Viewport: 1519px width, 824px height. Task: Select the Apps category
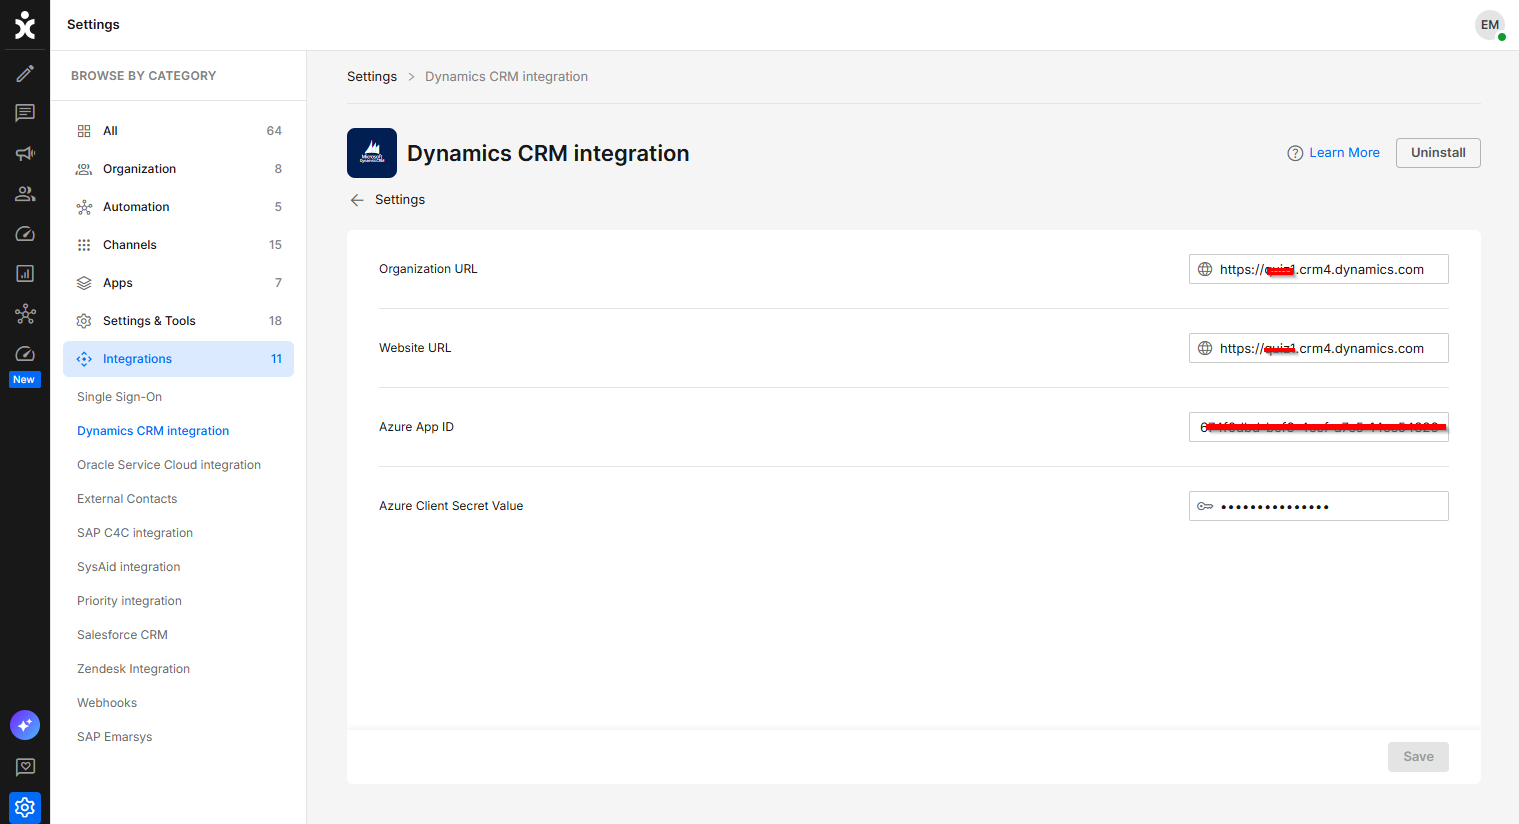178,283
